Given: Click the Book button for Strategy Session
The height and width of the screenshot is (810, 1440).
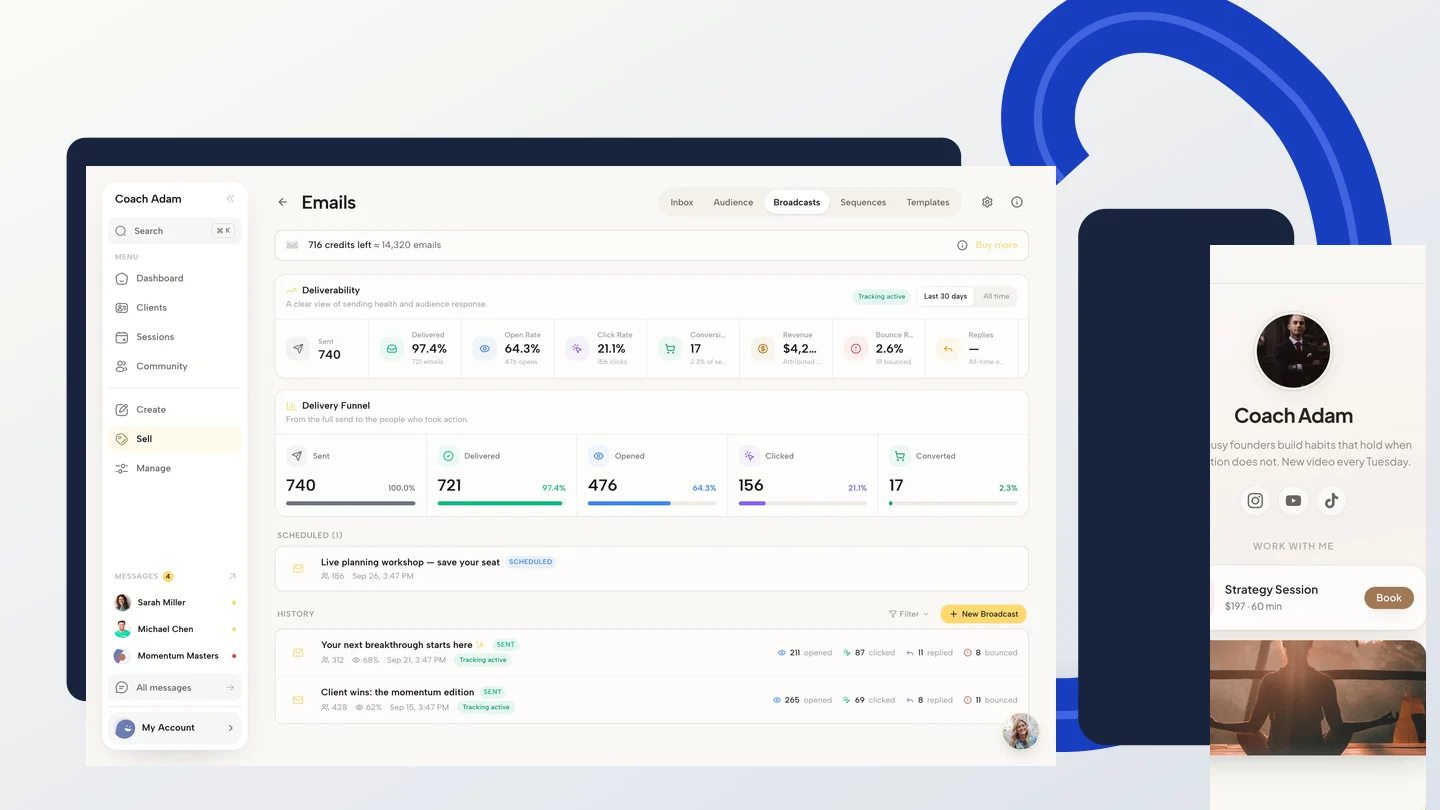Looking at the screenshot, I should click(x=1389, y=598).
